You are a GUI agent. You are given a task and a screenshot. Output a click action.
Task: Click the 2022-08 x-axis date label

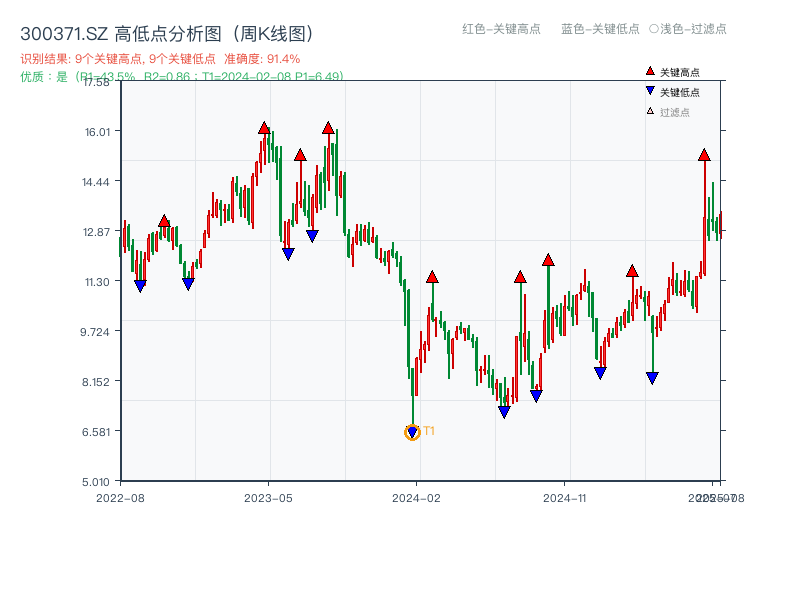120,498
